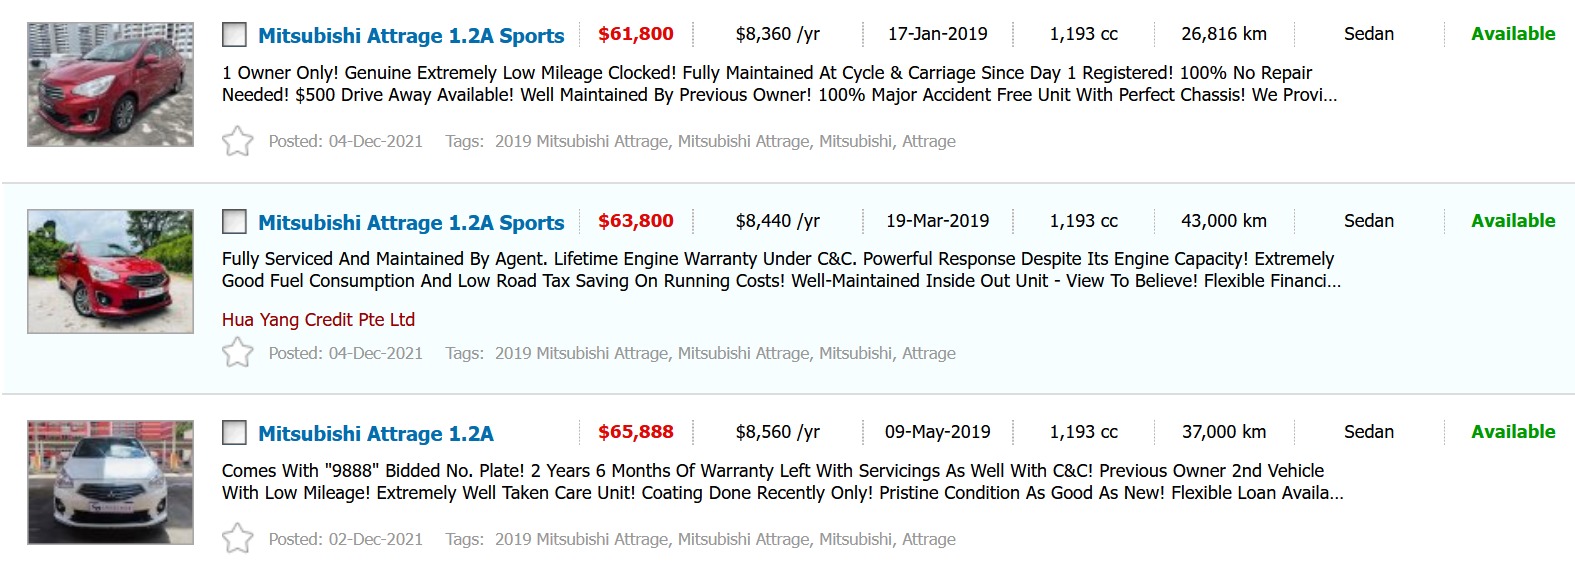The height and width of the screenshot is (569, 1575).
Task: Tick checkbox for Mitsubishi Attrage 1.2A $65,888
Action: coord(234,433)
